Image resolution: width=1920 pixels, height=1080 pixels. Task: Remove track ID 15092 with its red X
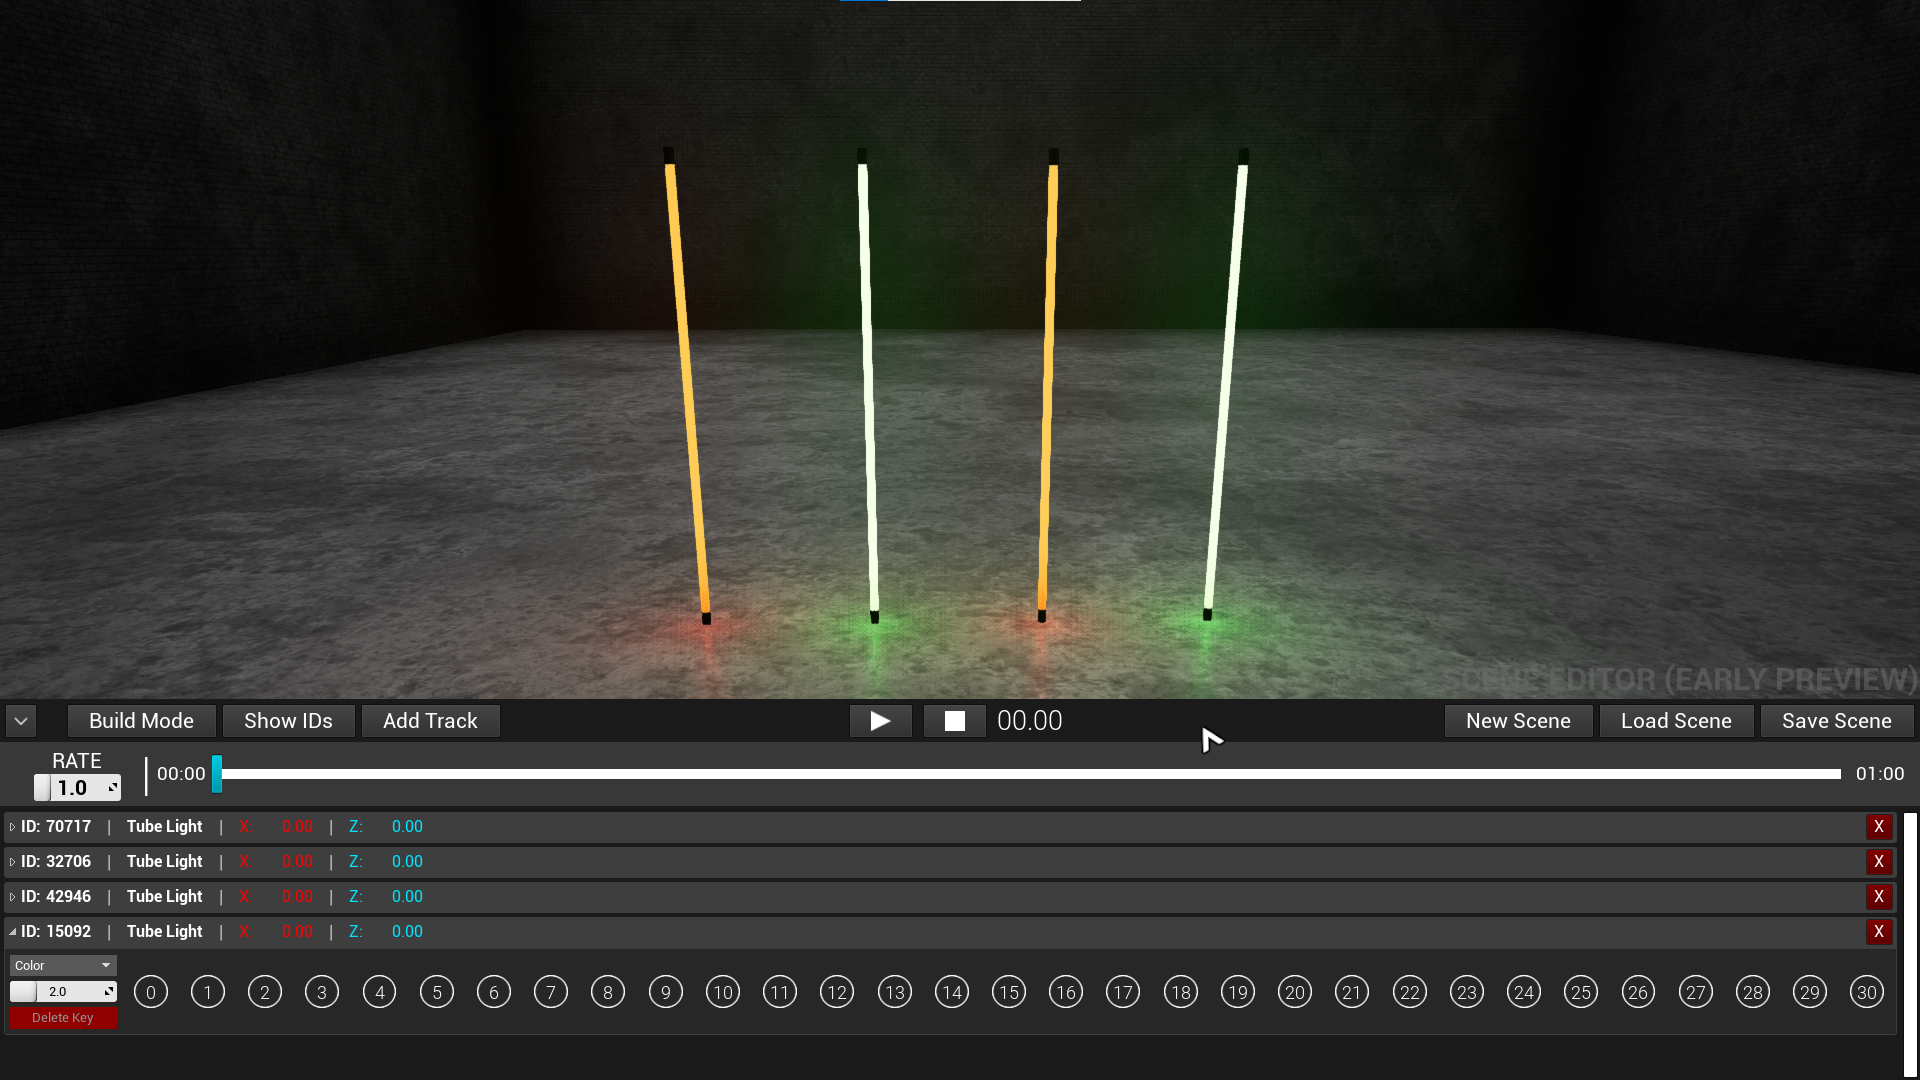(1878, 932)
